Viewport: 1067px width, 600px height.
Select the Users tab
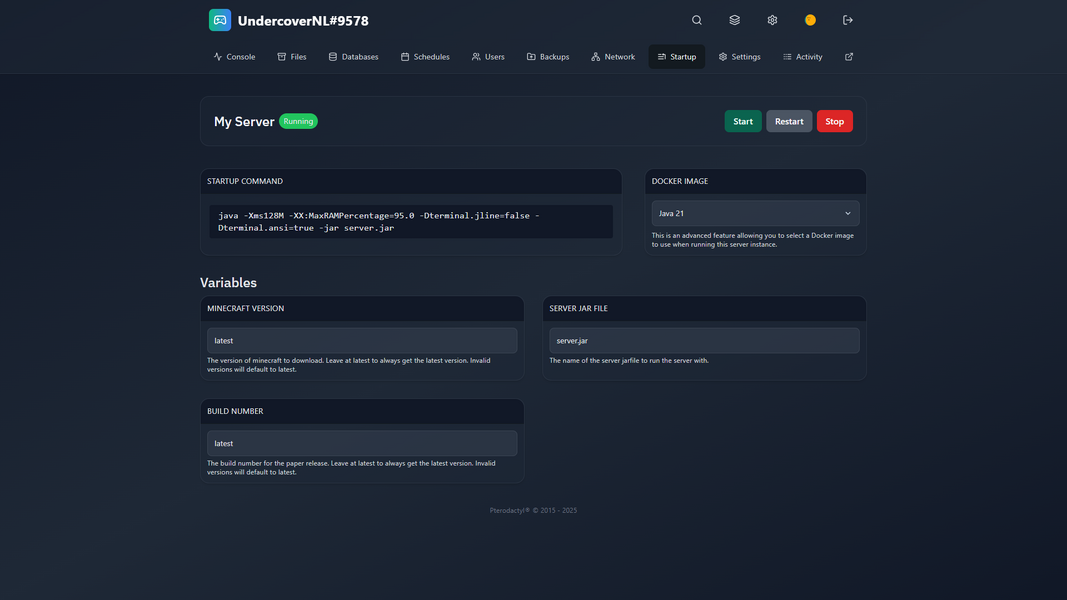tap(488, 56)
